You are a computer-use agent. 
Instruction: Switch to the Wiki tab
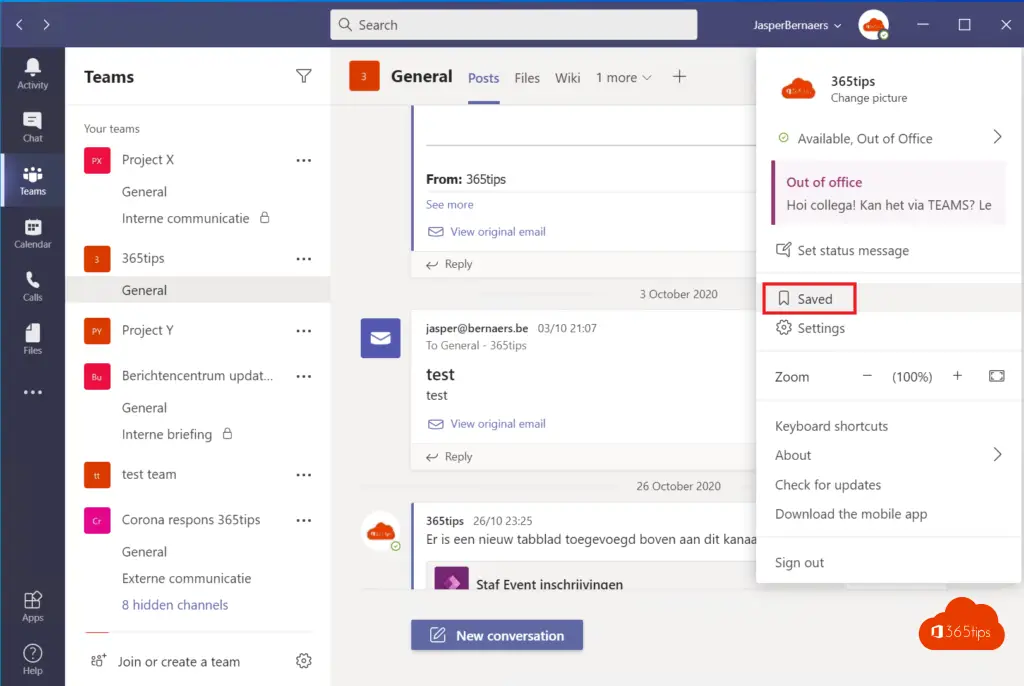568,78
